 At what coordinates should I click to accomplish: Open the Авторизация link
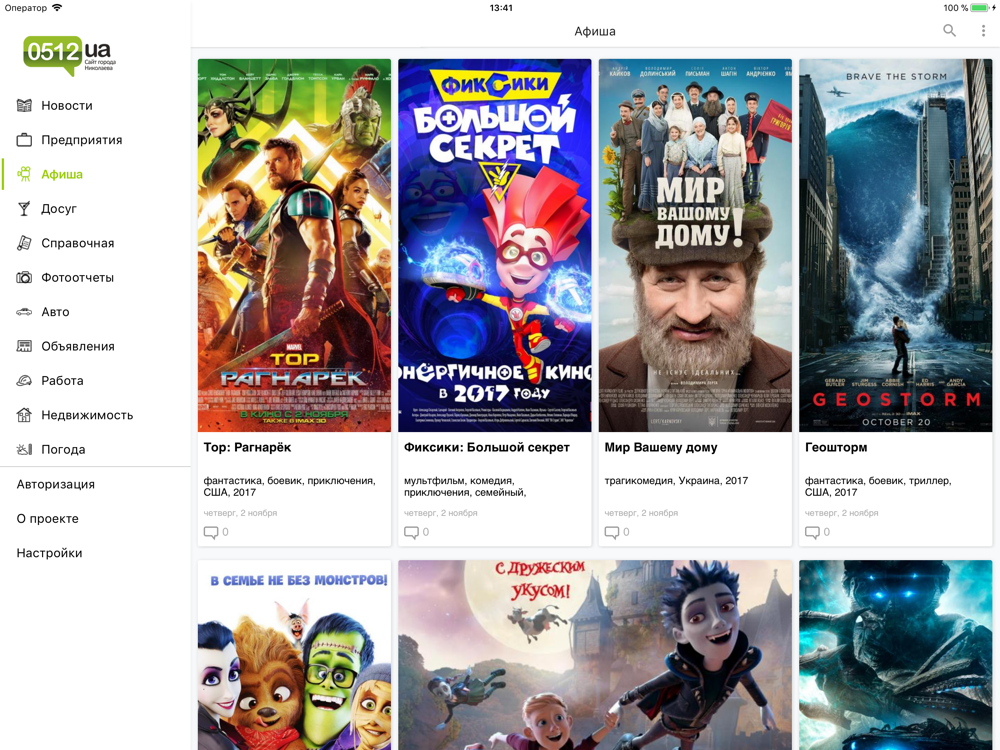[x=55, y=485]
